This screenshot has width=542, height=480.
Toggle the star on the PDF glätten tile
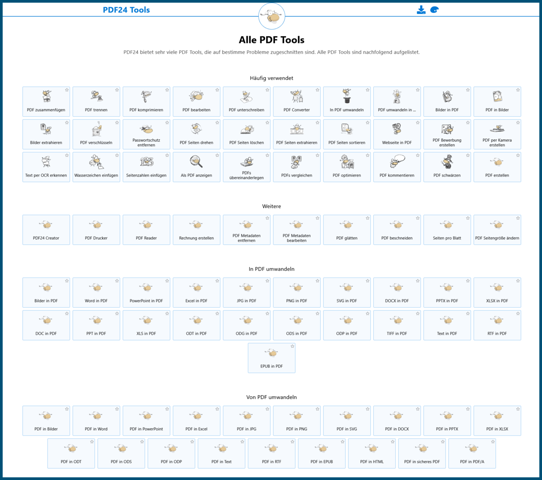(x=367, y=218)
